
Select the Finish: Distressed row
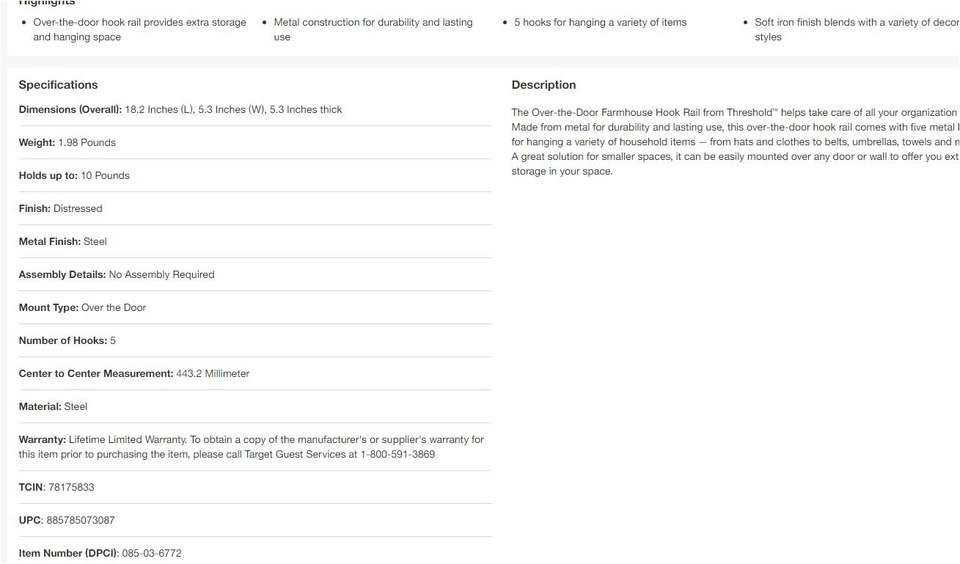pos(60,209)
